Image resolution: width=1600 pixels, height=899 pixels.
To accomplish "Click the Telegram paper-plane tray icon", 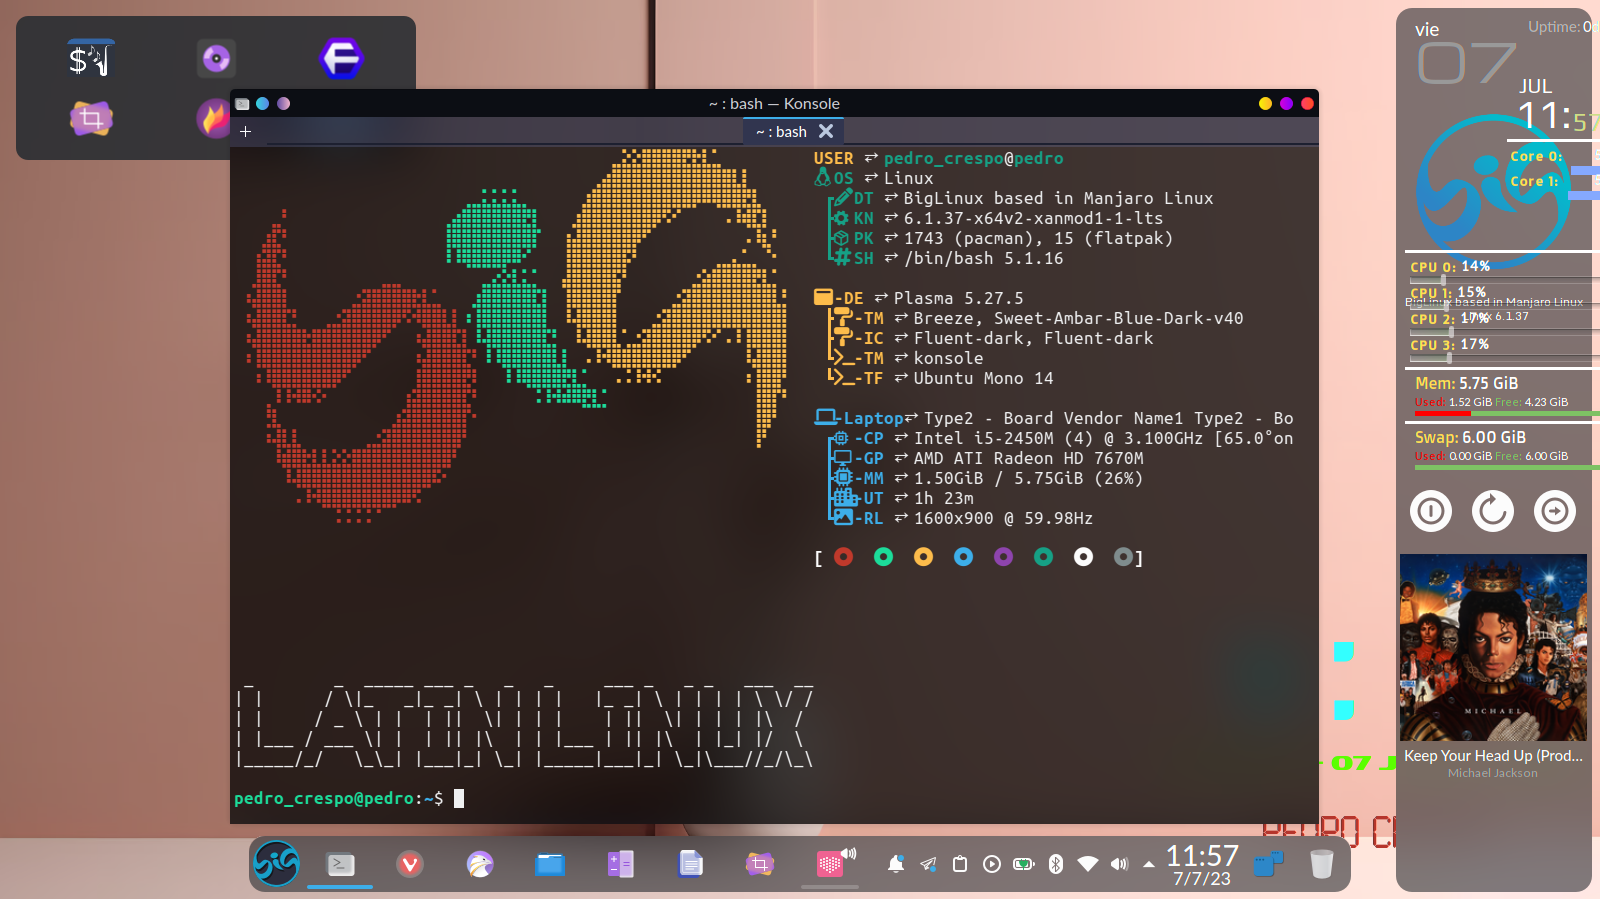I will click(928, 864).
